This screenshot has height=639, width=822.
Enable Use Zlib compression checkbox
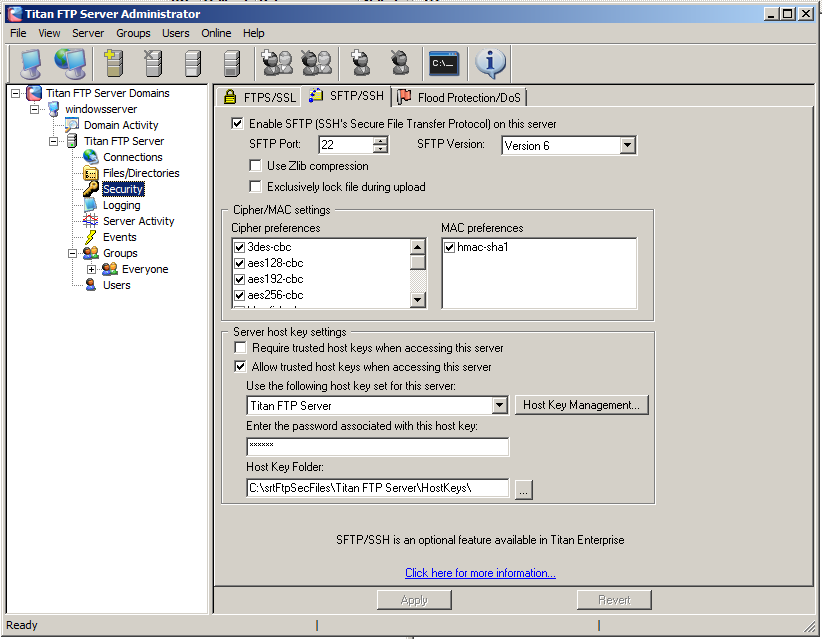tap(255, 166)
